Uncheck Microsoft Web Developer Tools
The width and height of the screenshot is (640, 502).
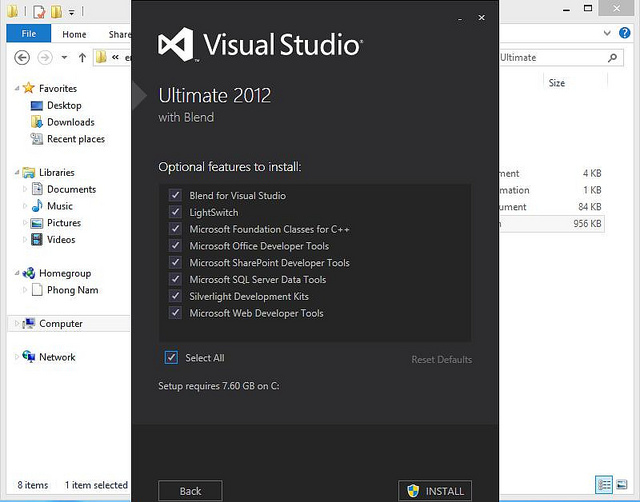coord(175,313)
